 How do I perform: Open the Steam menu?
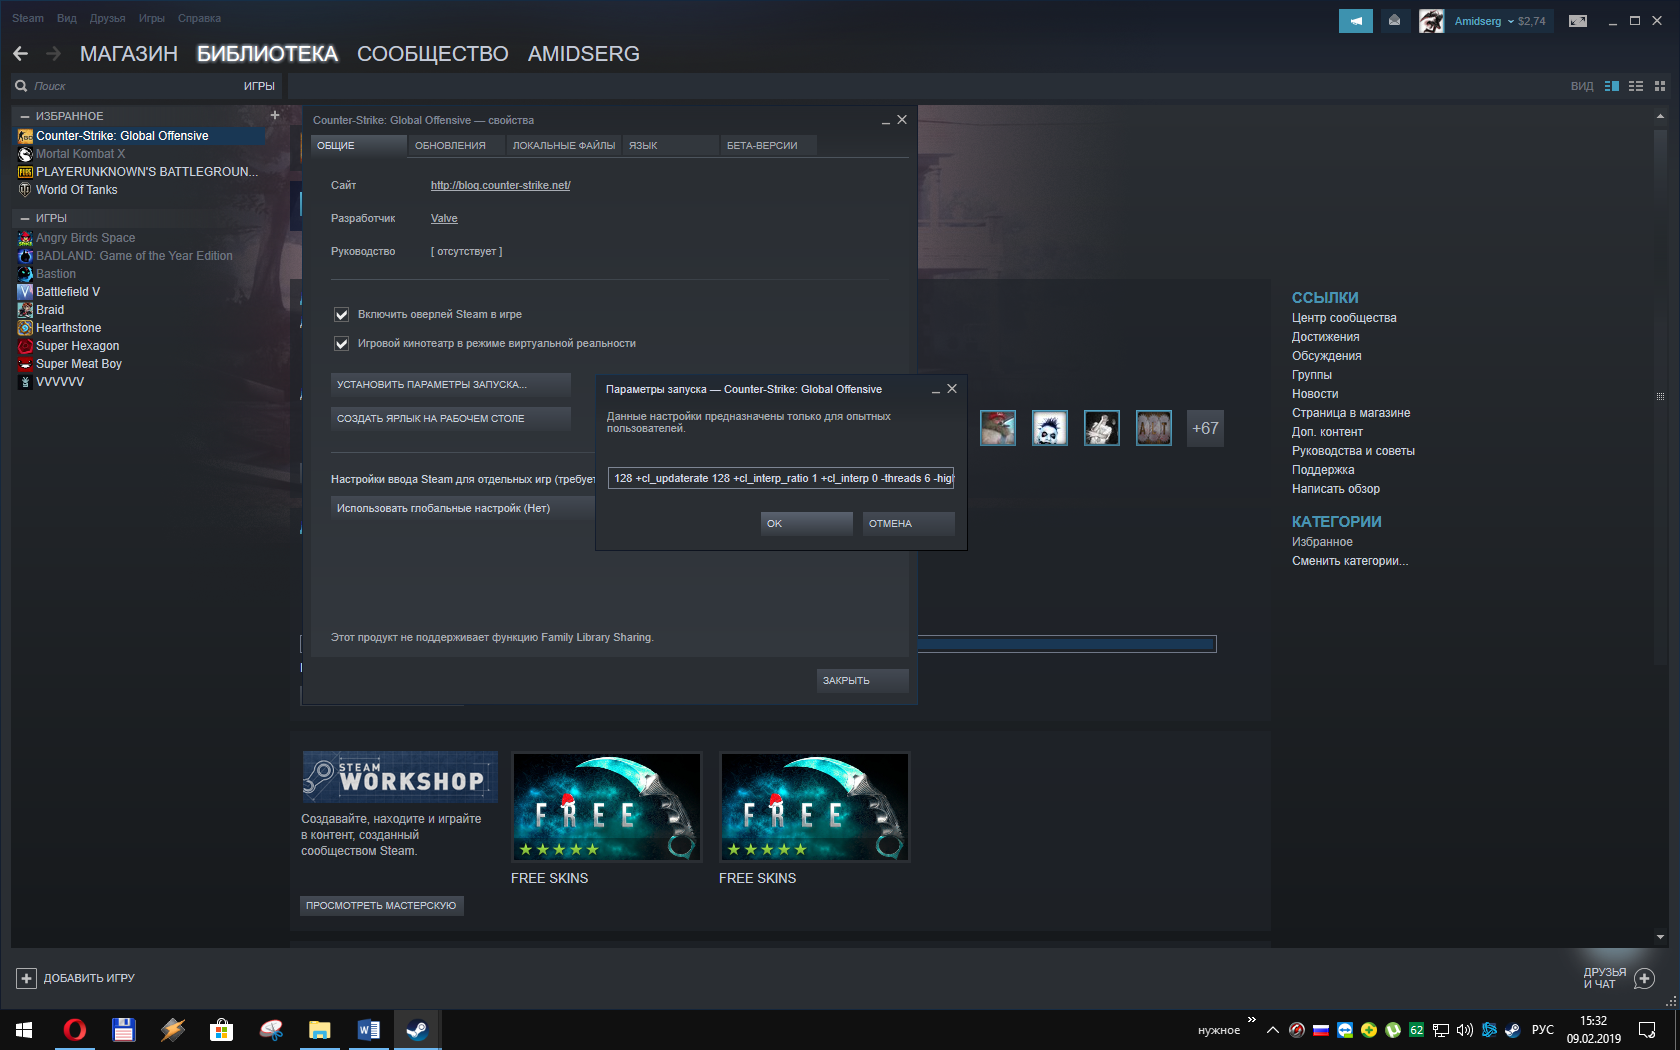(x=28, y=18)
